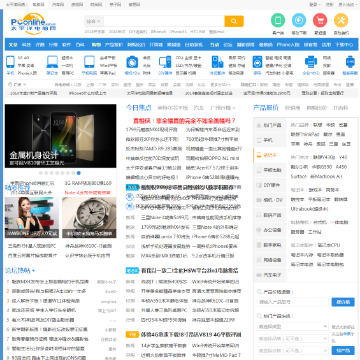Open the woman with wristbands thumbnail
Screen dimensions: 360x360
click(32, 217)
